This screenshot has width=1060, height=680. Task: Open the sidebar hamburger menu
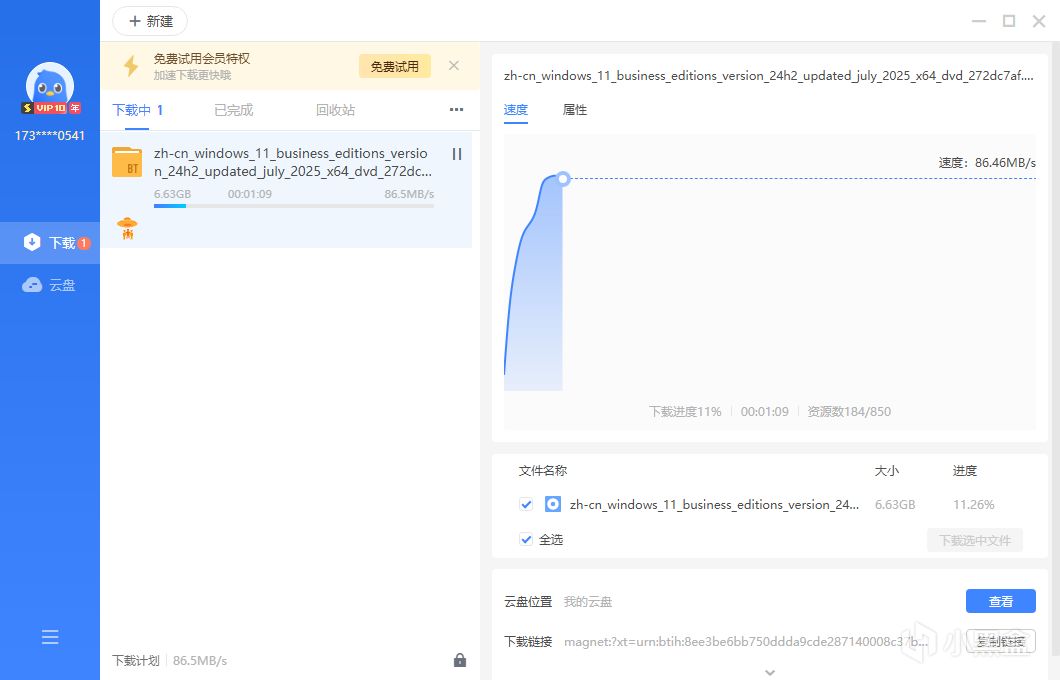point(50,637)
